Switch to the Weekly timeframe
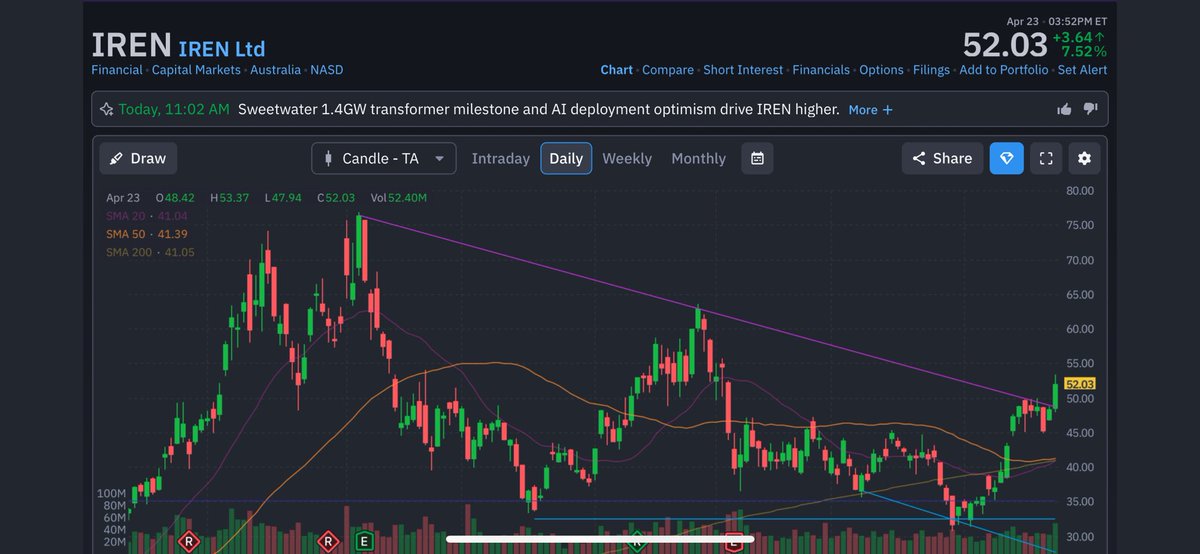Viewport: 1200px width, 554px height. tap(627, 158)
